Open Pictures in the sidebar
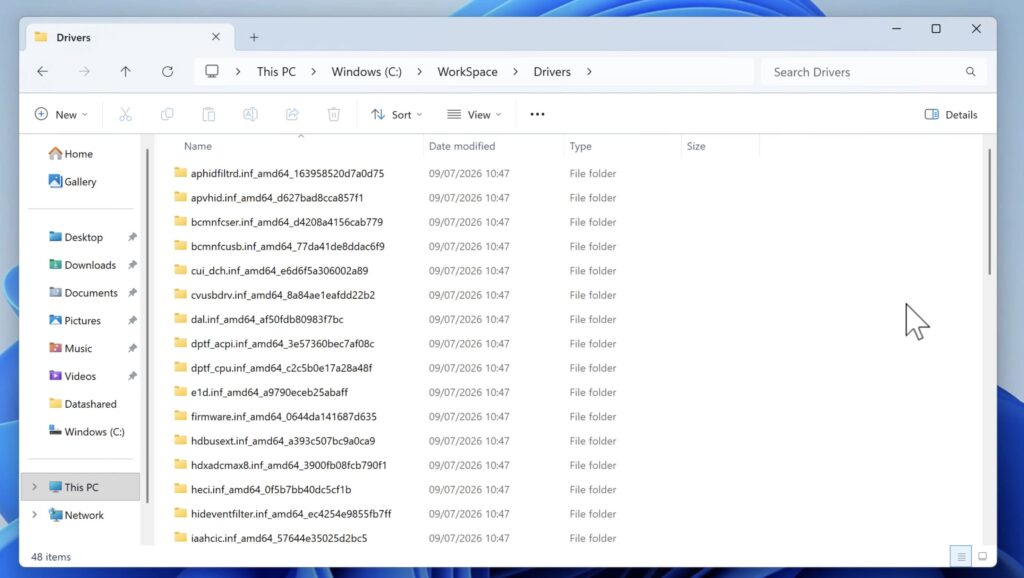Screen dimensions: 1024x578 tap(74, 320)
